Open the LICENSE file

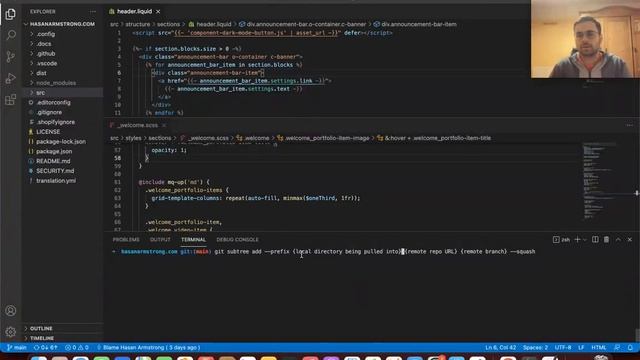coord(62,132)
